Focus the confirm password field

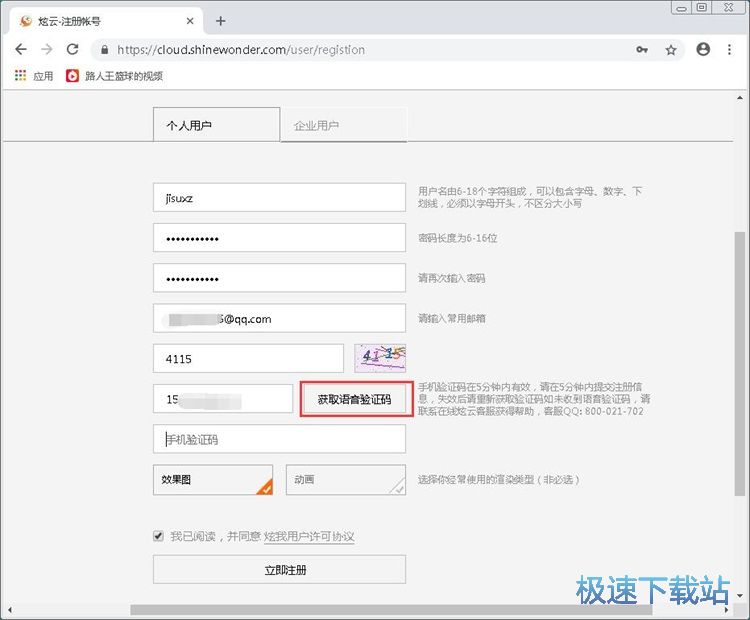(279, 278)
